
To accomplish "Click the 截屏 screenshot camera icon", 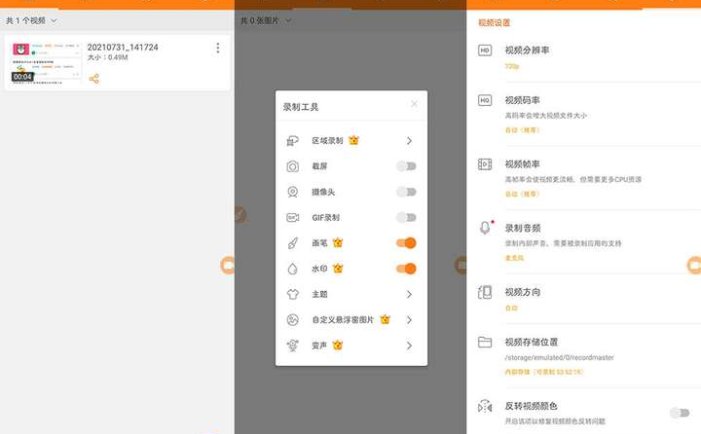I will (x=292, y=166).
